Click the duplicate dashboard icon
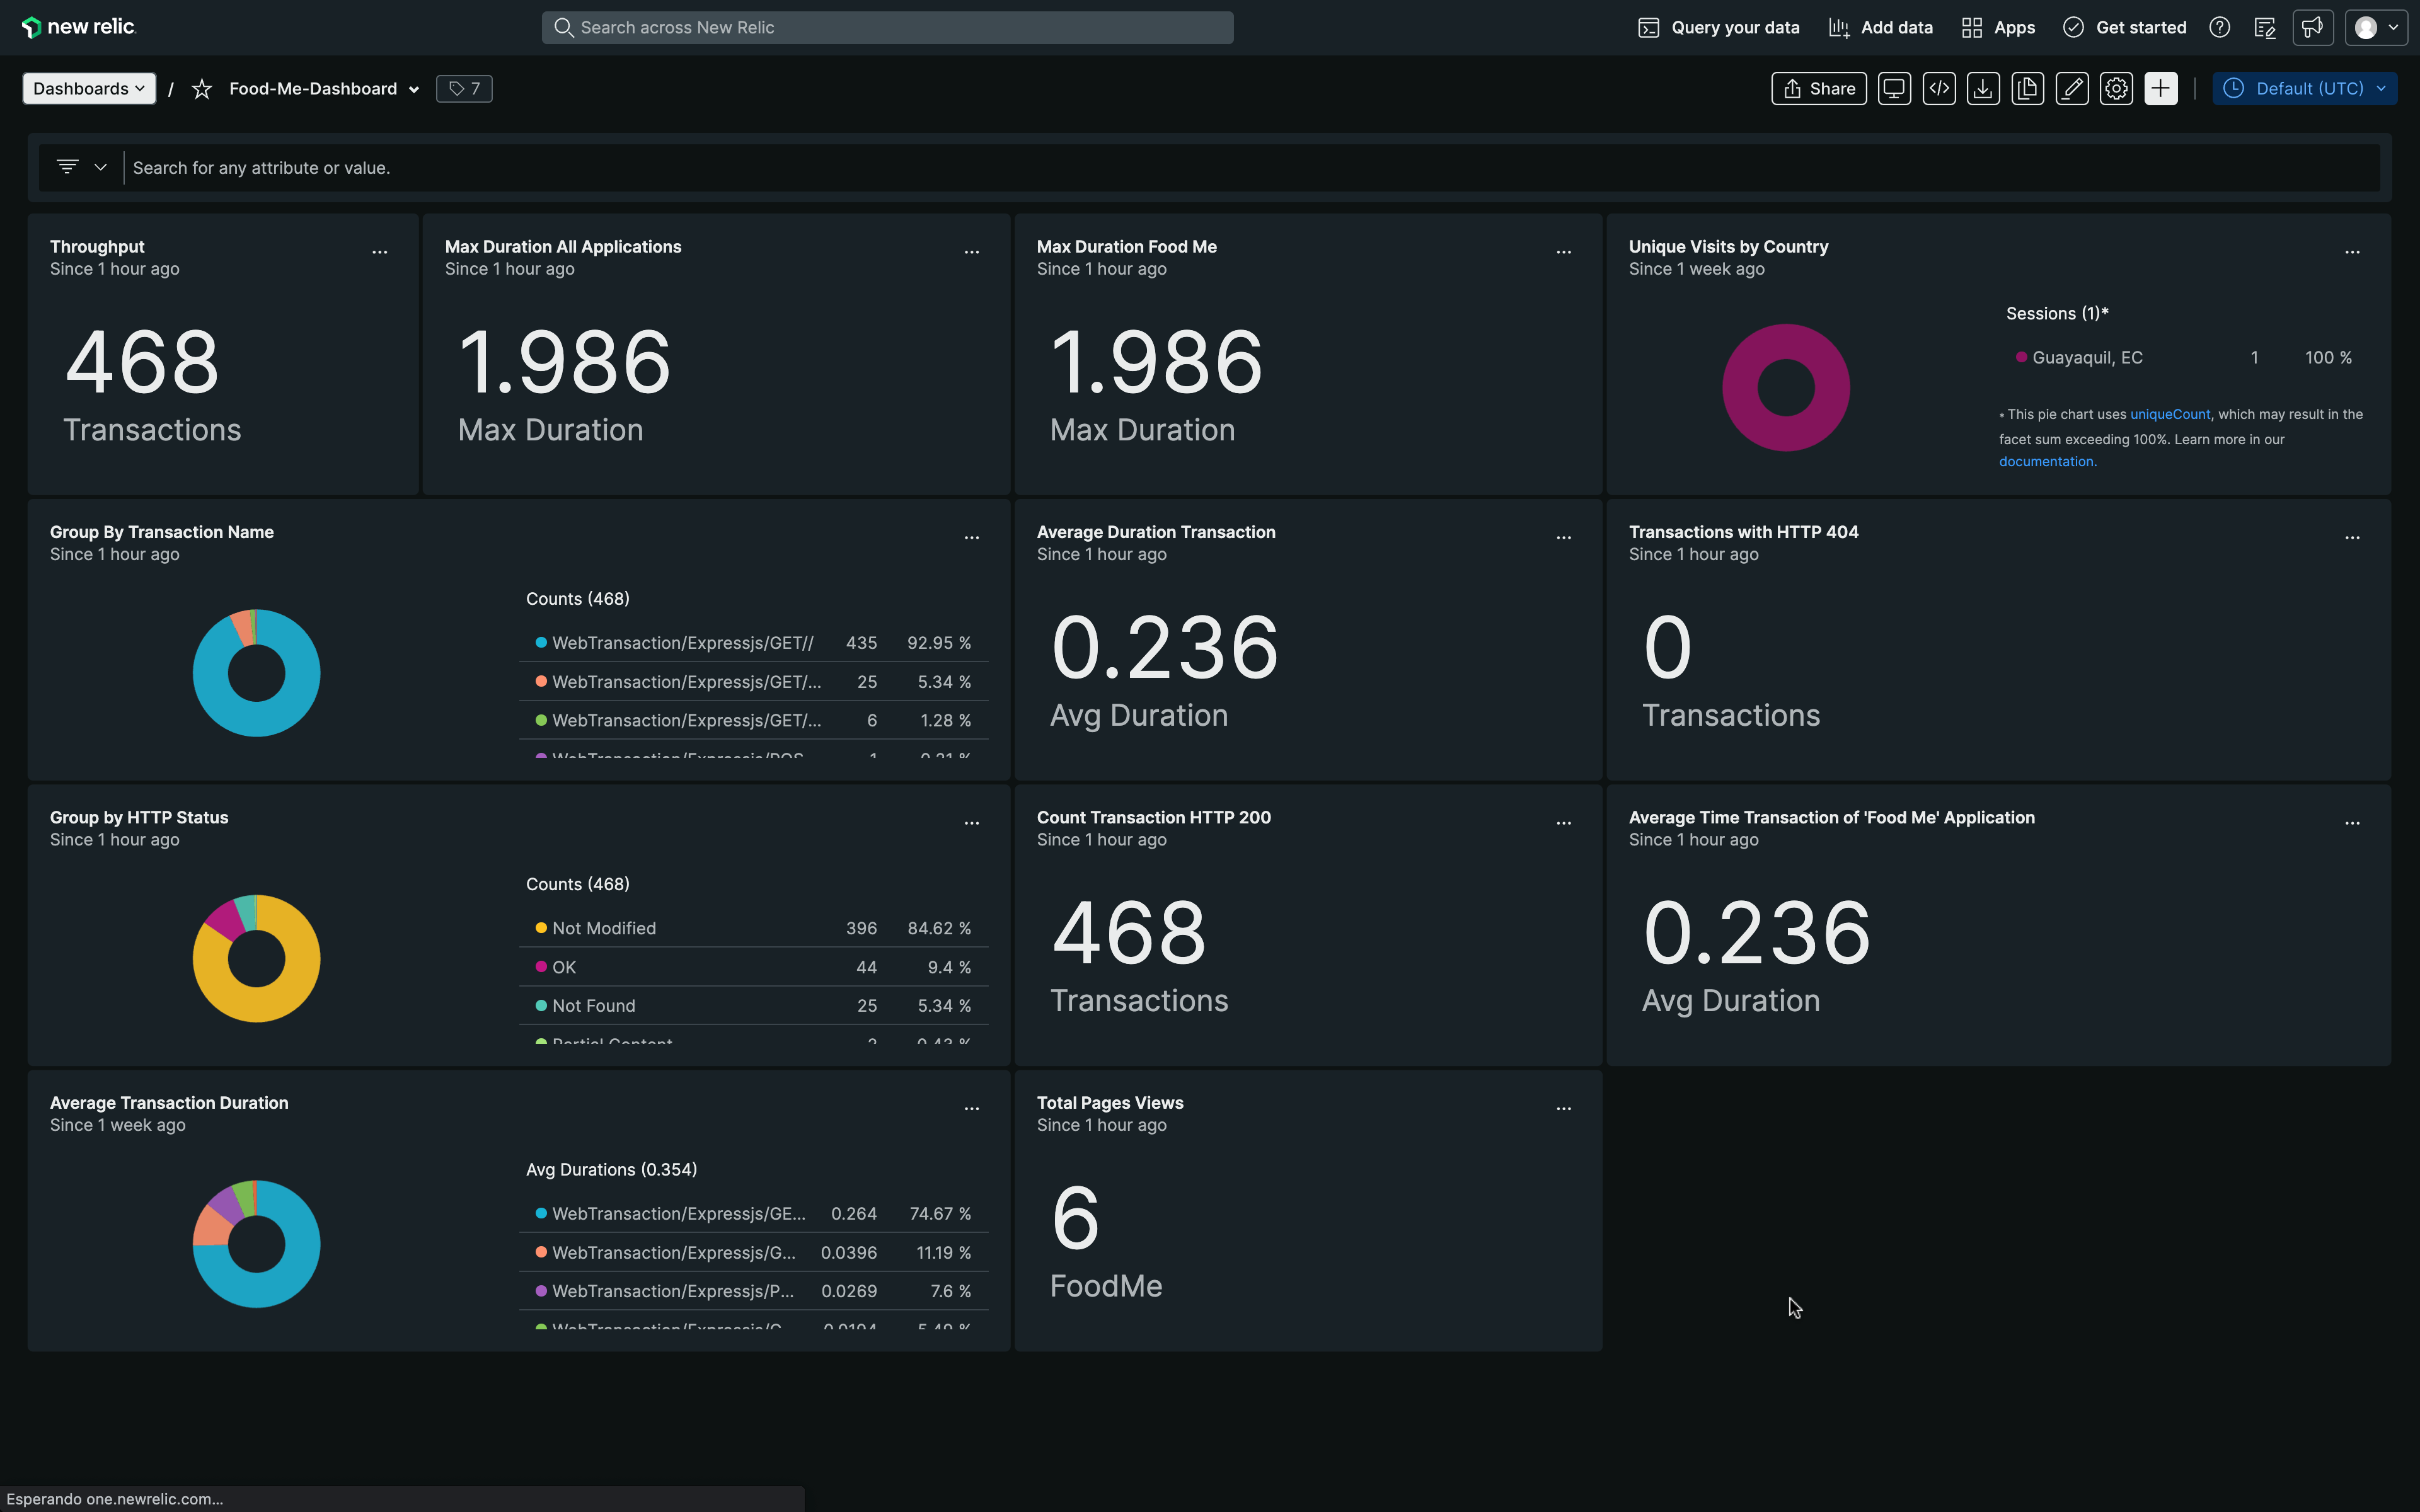The height and width of the screenshot is (1512, 2420). point(2027,88)
